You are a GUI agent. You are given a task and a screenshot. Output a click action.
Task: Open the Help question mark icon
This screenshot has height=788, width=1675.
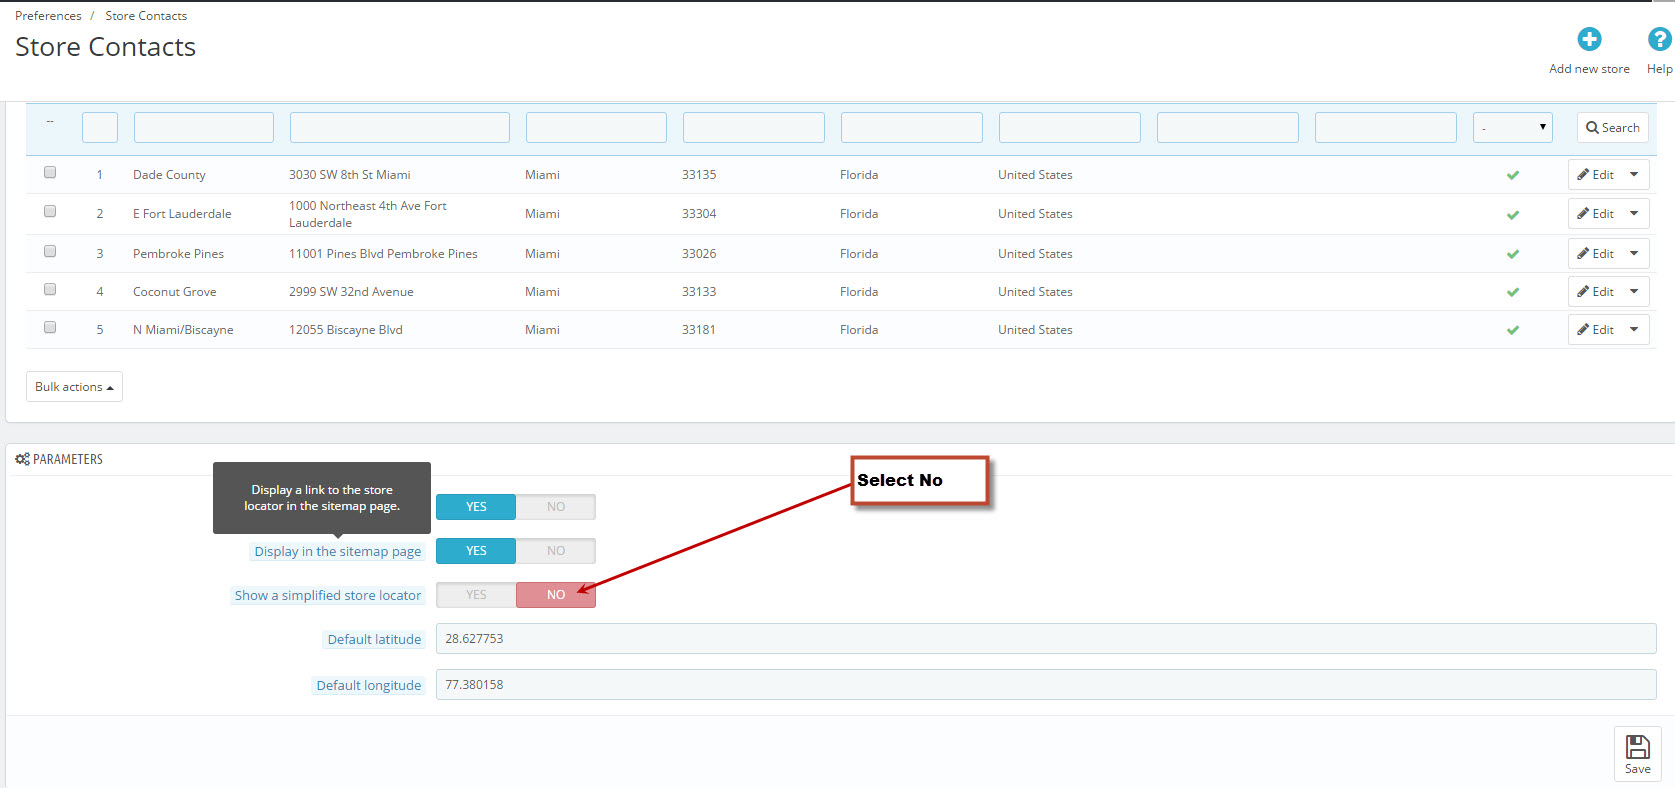pyautogui.click(x=1659, y=39)
